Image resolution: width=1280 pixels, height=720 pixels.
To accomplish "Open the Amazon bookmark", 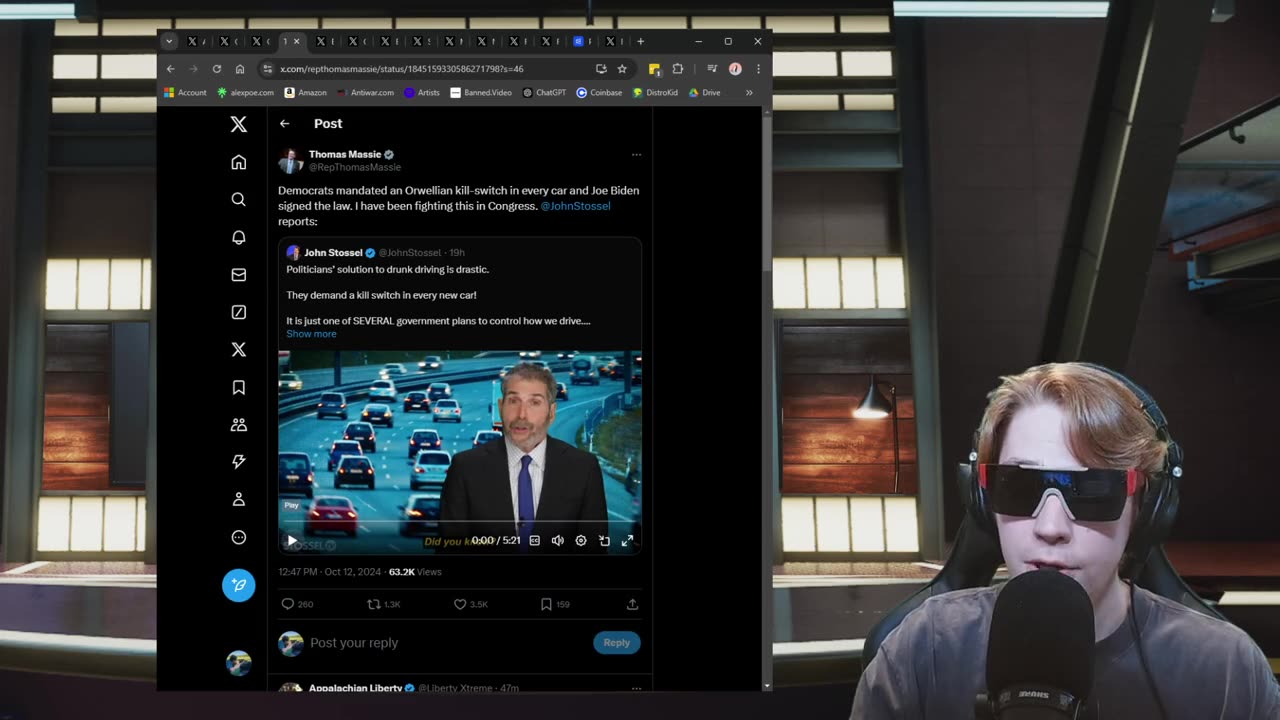I will pos(305,93).
